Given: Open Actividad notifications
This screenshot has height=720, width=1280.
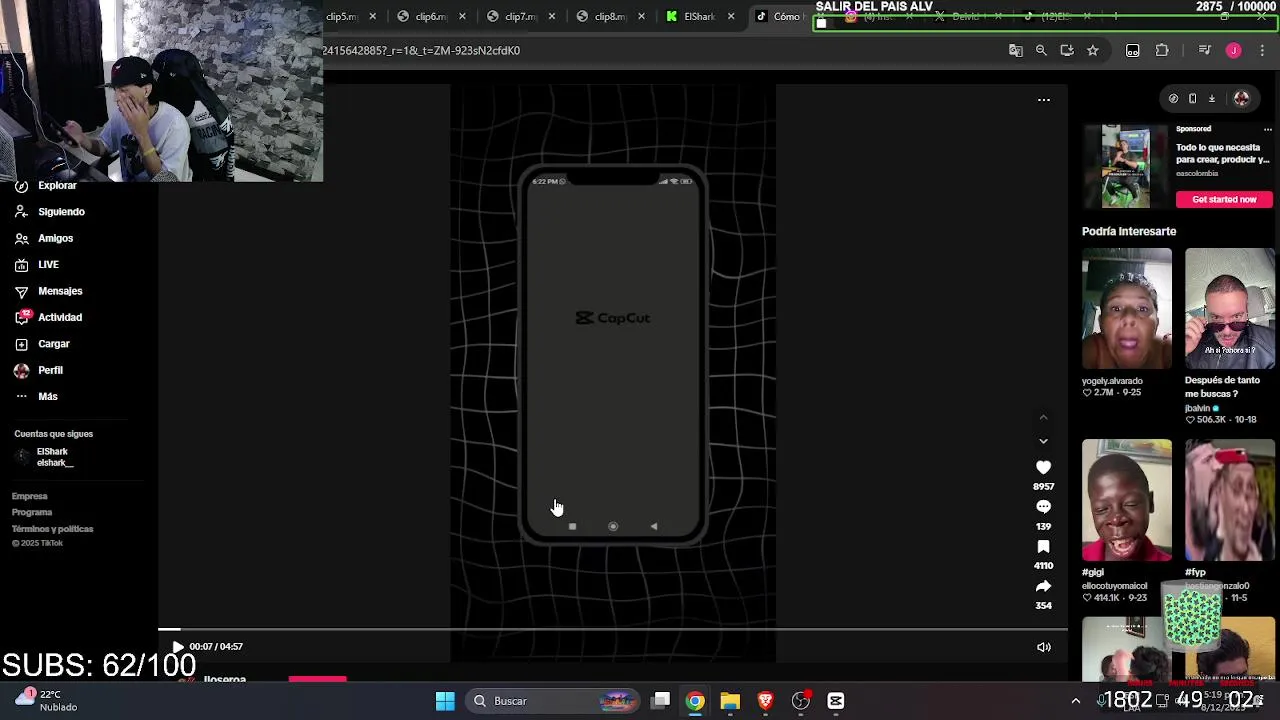Looking at the screenshot, I should coord(49,317).
